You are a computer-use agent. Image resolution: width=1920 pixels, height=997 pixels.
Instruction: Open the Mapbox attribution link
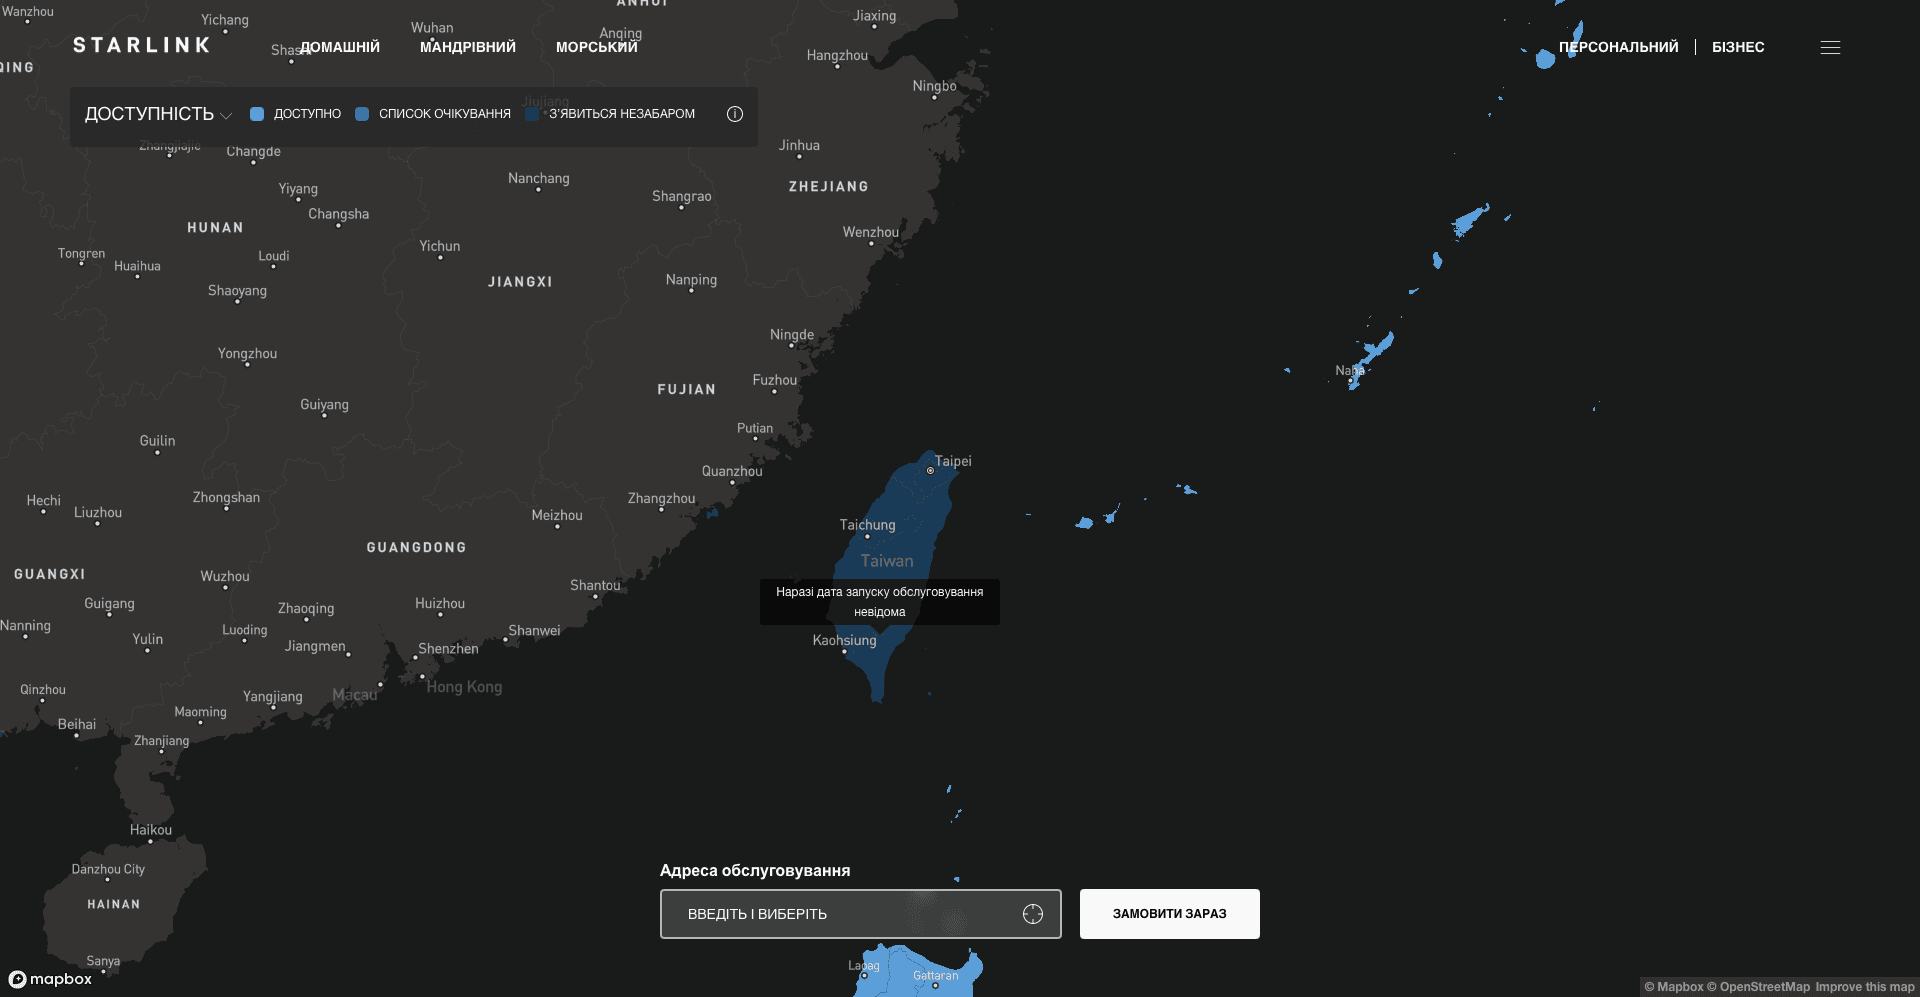[1674, 987]
